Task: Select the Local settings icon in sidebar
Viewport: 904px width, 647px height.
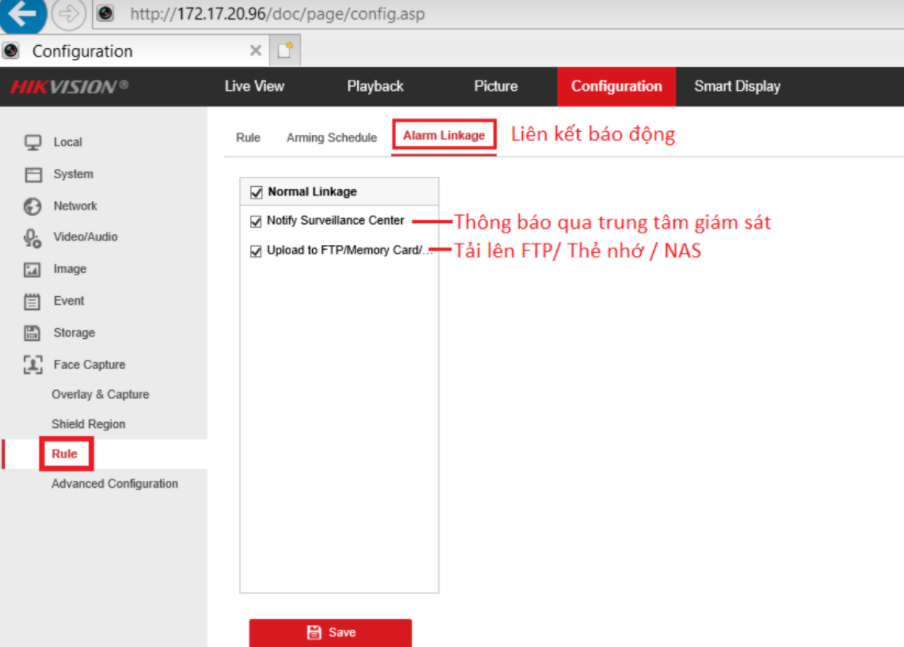Action: coord(33,142)
